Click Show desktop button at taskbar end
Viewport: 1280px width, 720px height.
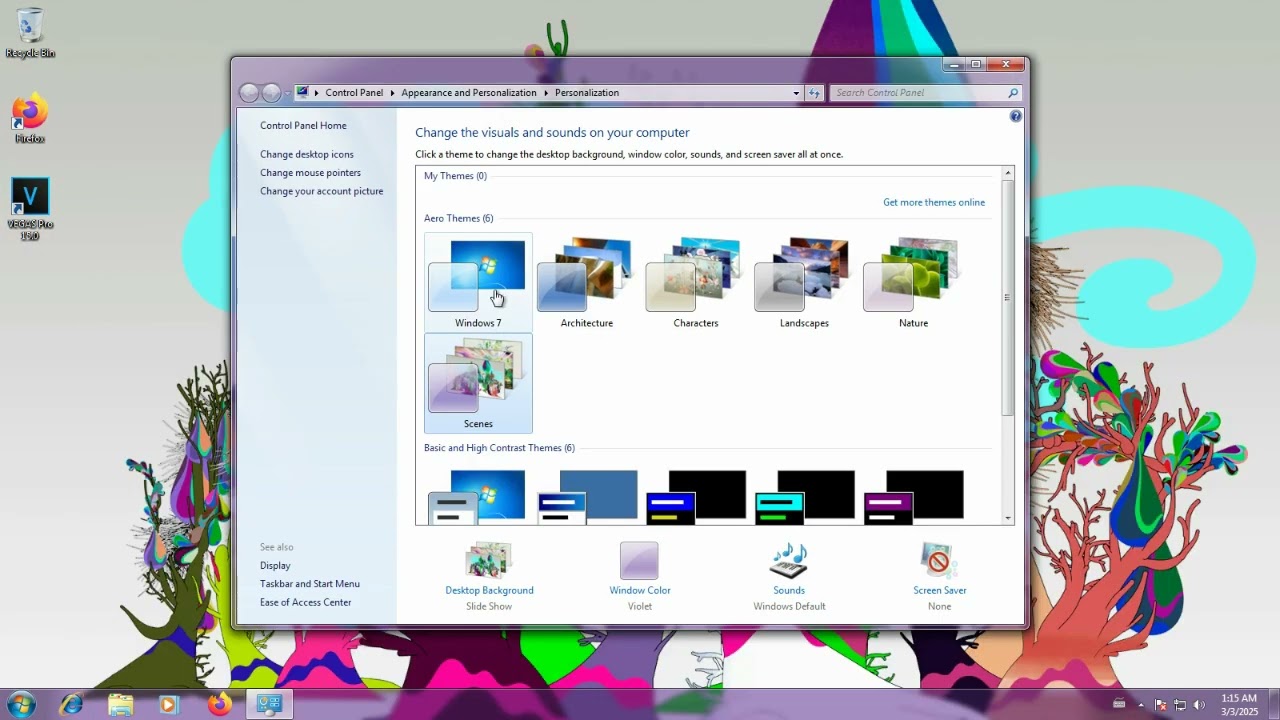click(x=1274, y=704)
